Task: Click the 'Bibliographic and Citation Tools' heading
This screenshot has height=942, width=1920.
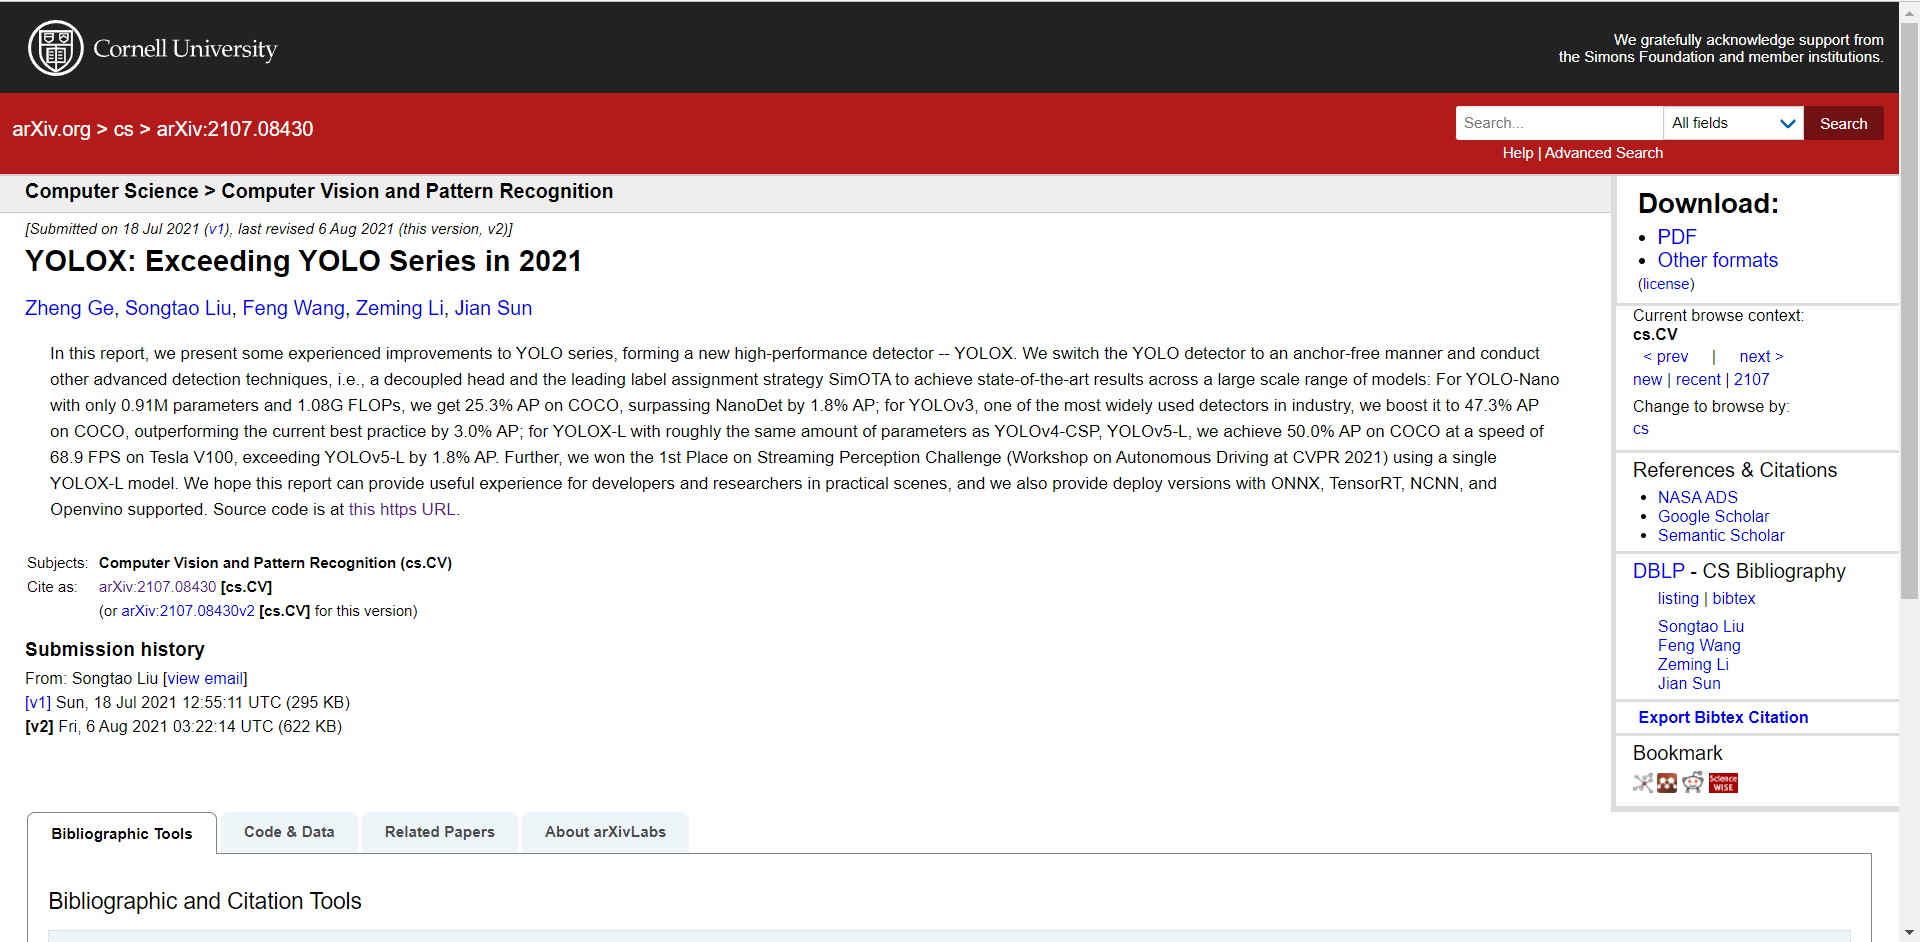Action: 205,901
